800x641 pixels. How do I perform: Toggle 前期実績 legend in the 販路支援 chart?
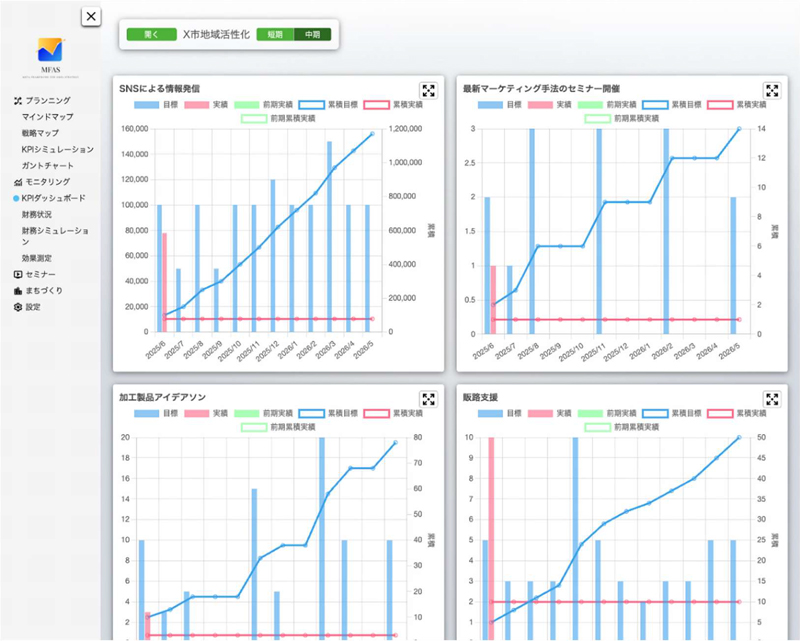(607, 413)
